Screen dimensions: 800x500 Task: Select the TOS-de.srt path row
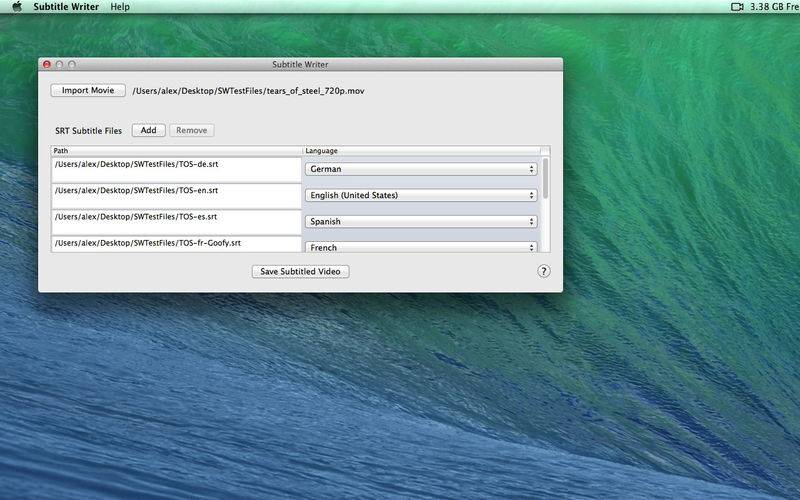tap(177, 170)
